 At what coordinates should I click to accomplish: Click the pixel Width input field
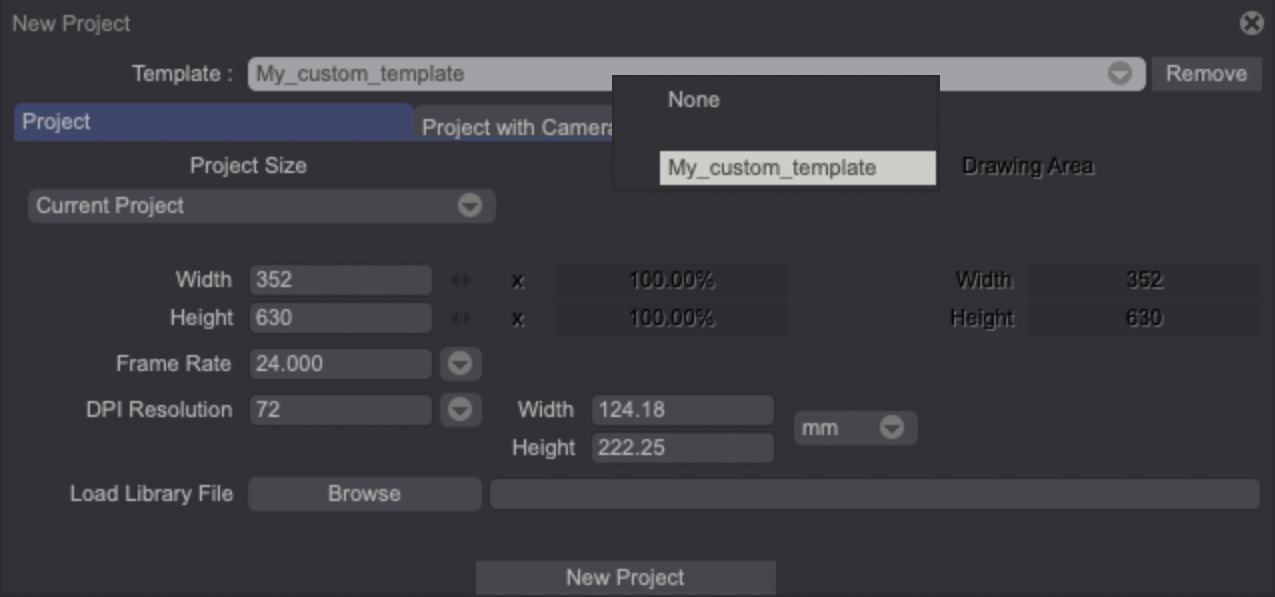click(340, 280)
